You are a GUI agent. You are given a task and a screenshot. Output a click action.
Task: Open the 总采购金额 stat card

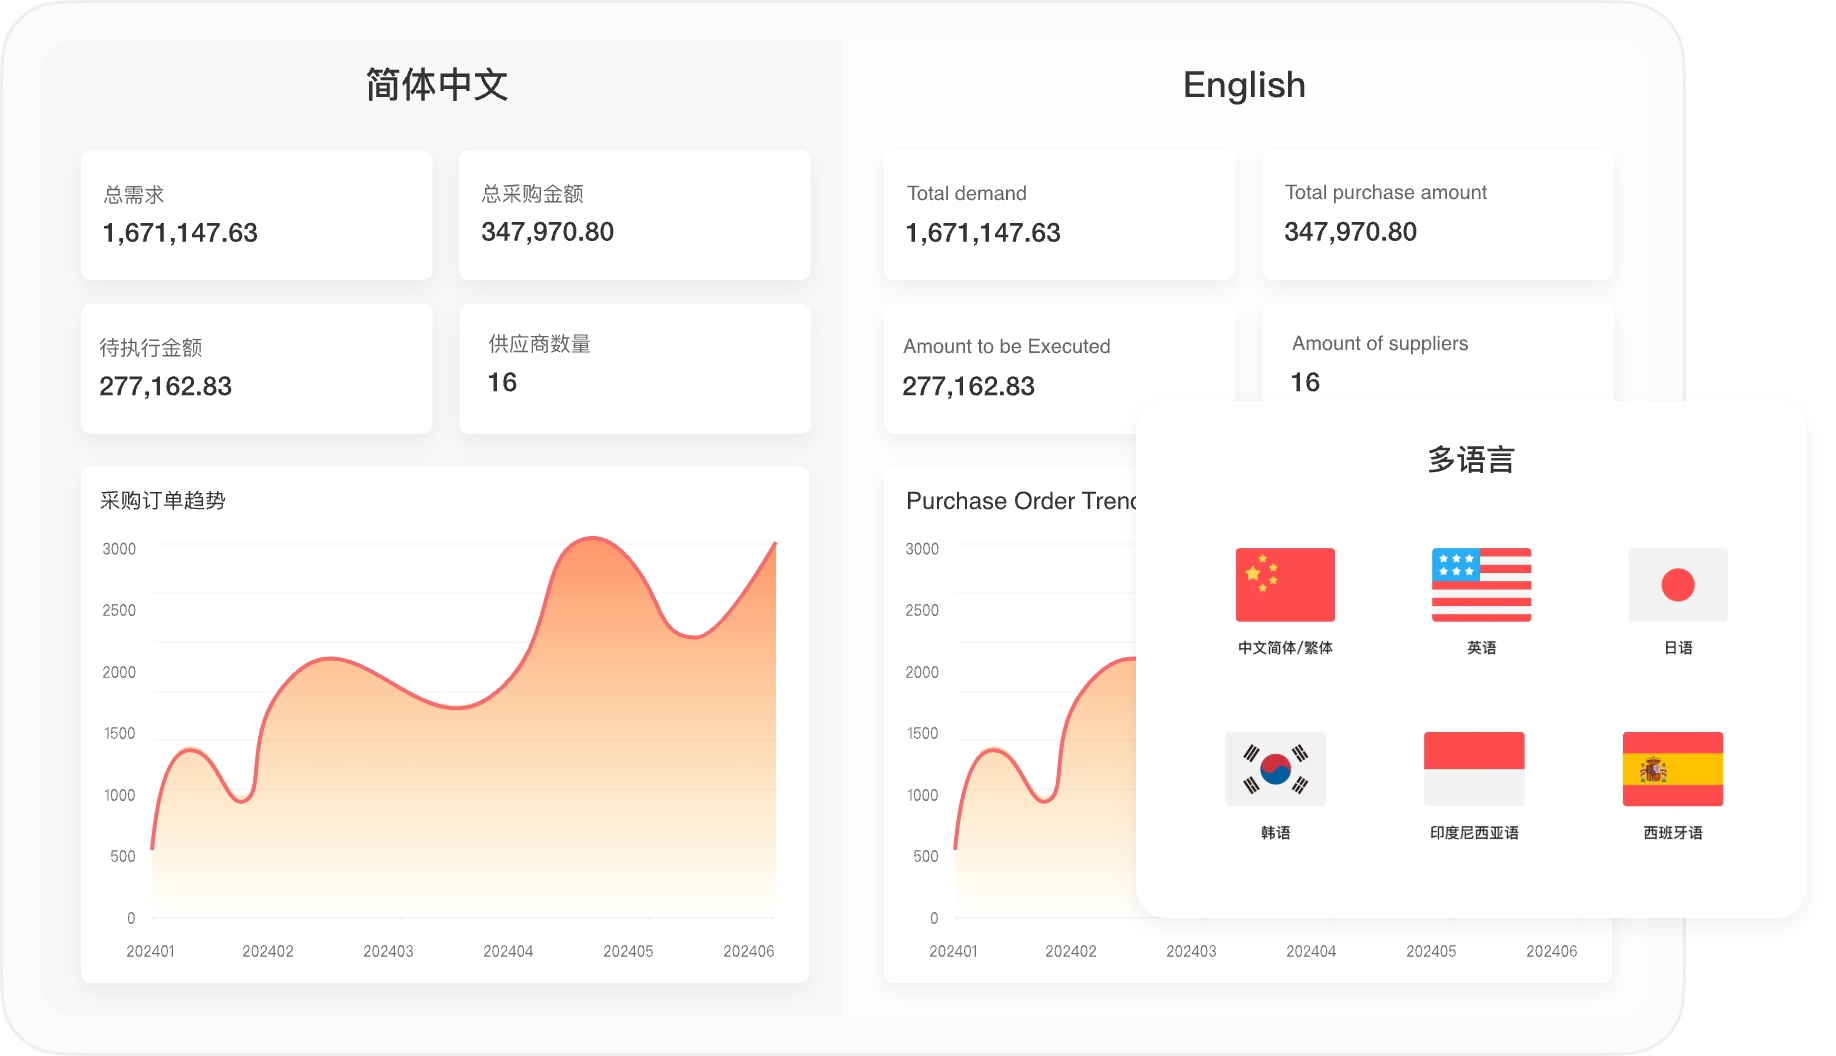pyautogui.click(x=634, y=215)
